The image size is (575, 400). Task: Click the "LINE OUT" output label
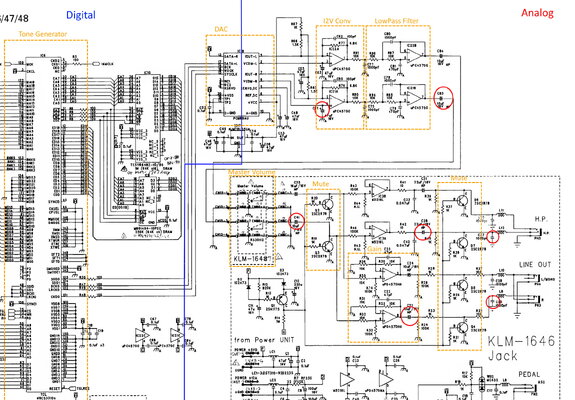click(535, 265)
